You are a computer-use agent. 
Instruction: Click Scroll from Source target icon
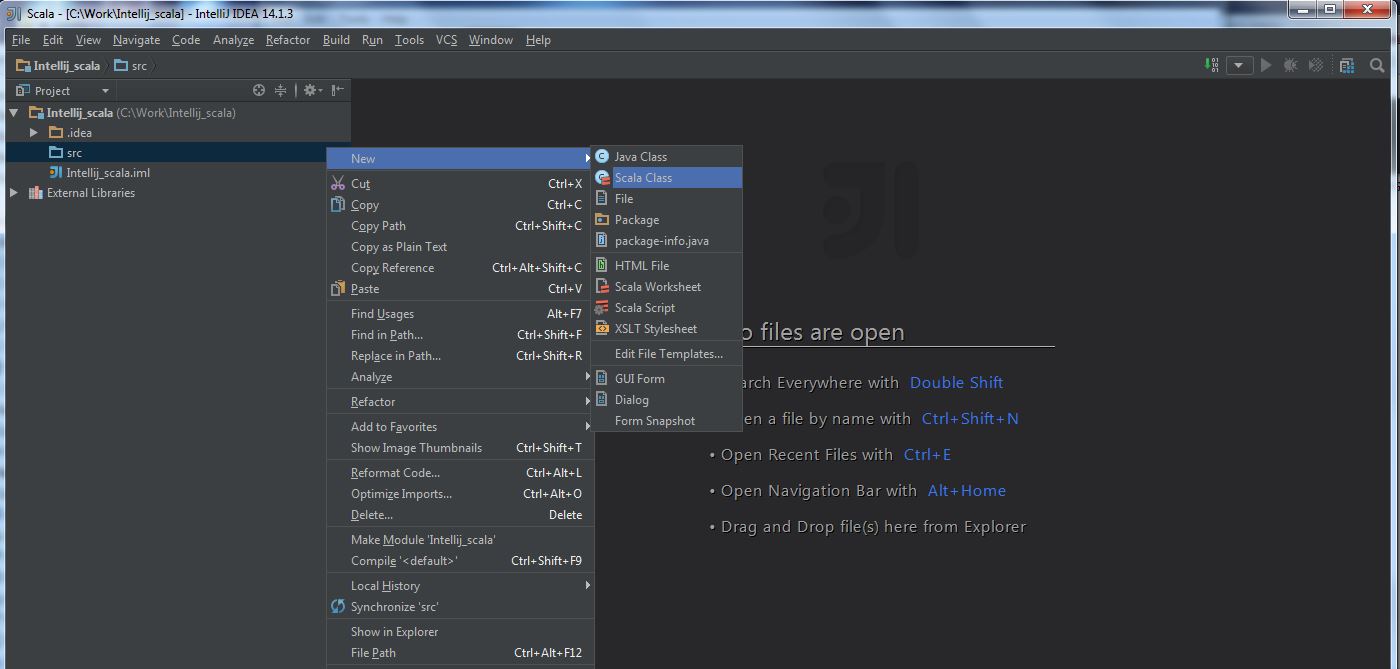point(259,90)
